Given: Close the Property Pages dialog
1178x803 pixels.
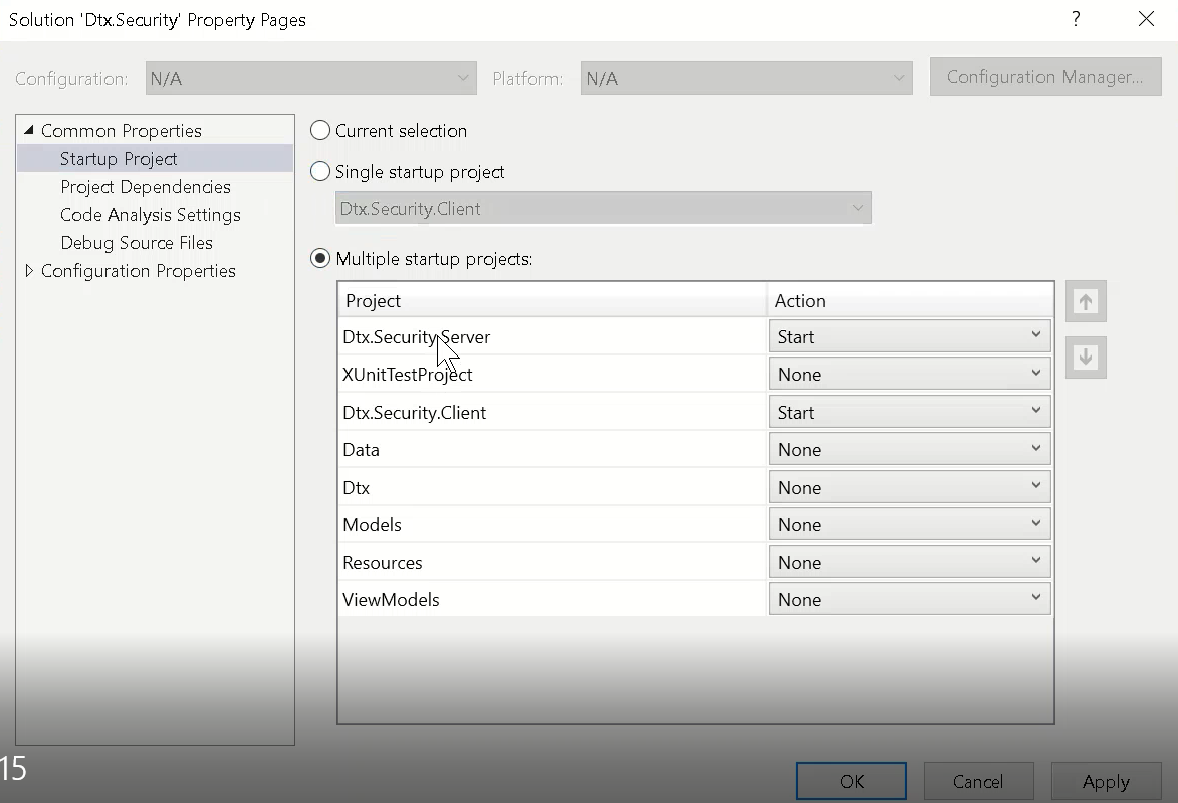Looking at the screenshot, I should (x=1146, y=19).
